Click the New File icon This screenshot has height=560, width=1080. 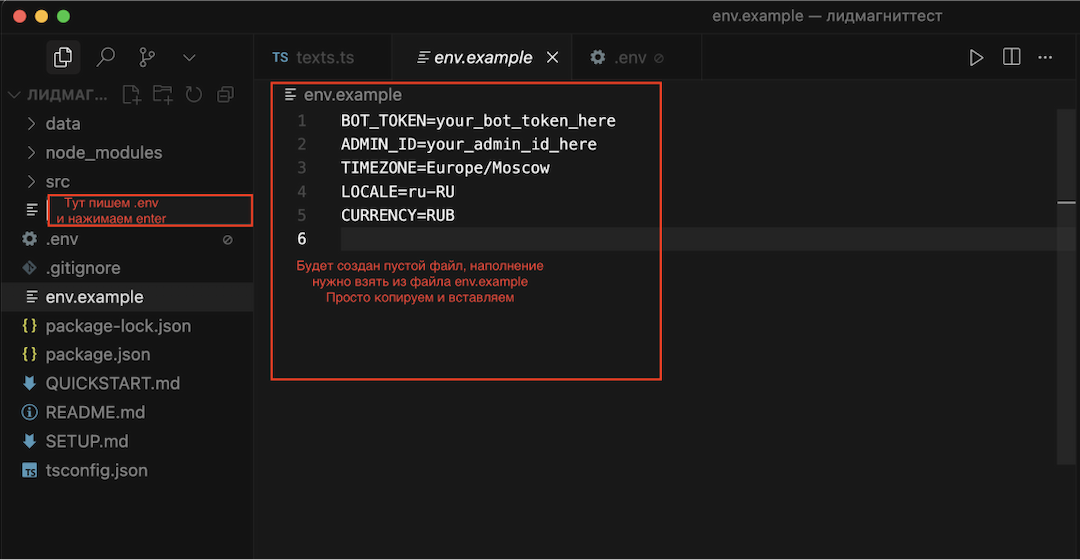pos(131,95)
